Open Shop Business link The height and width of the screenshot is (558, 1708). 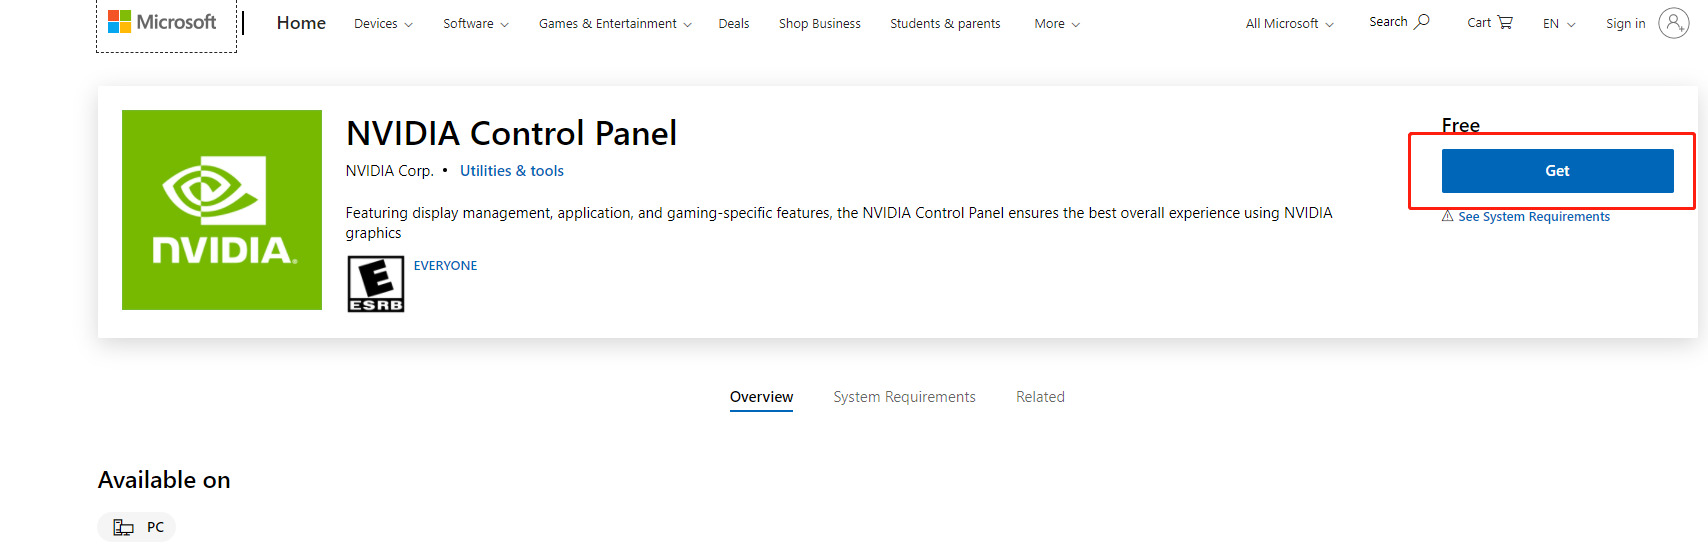pos(820,24)
